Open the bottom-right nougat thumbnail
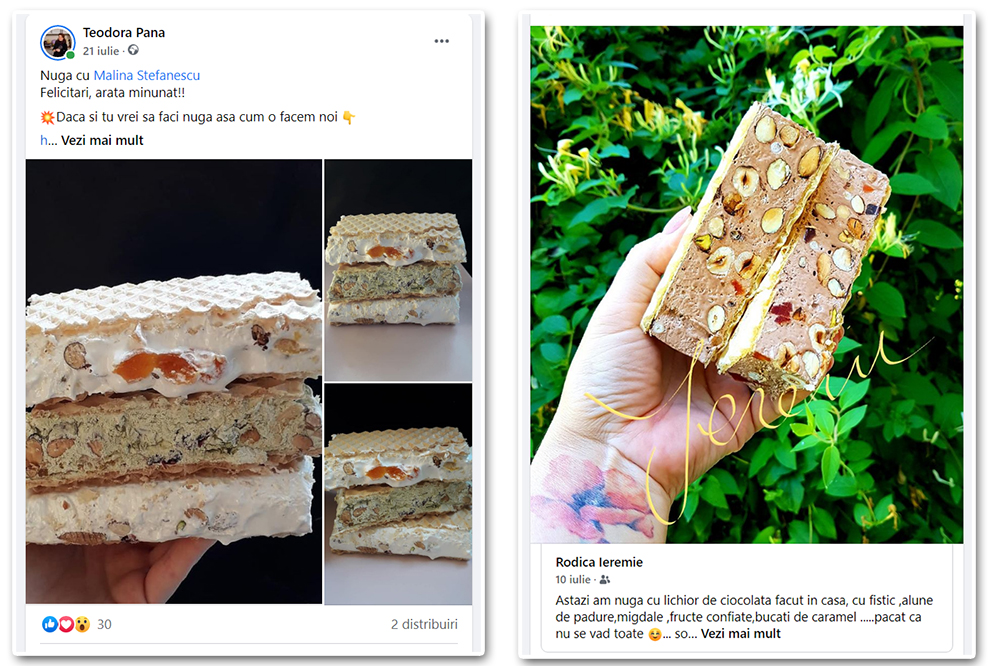This screenshot has width=1000, height=666. coord(398,494)
